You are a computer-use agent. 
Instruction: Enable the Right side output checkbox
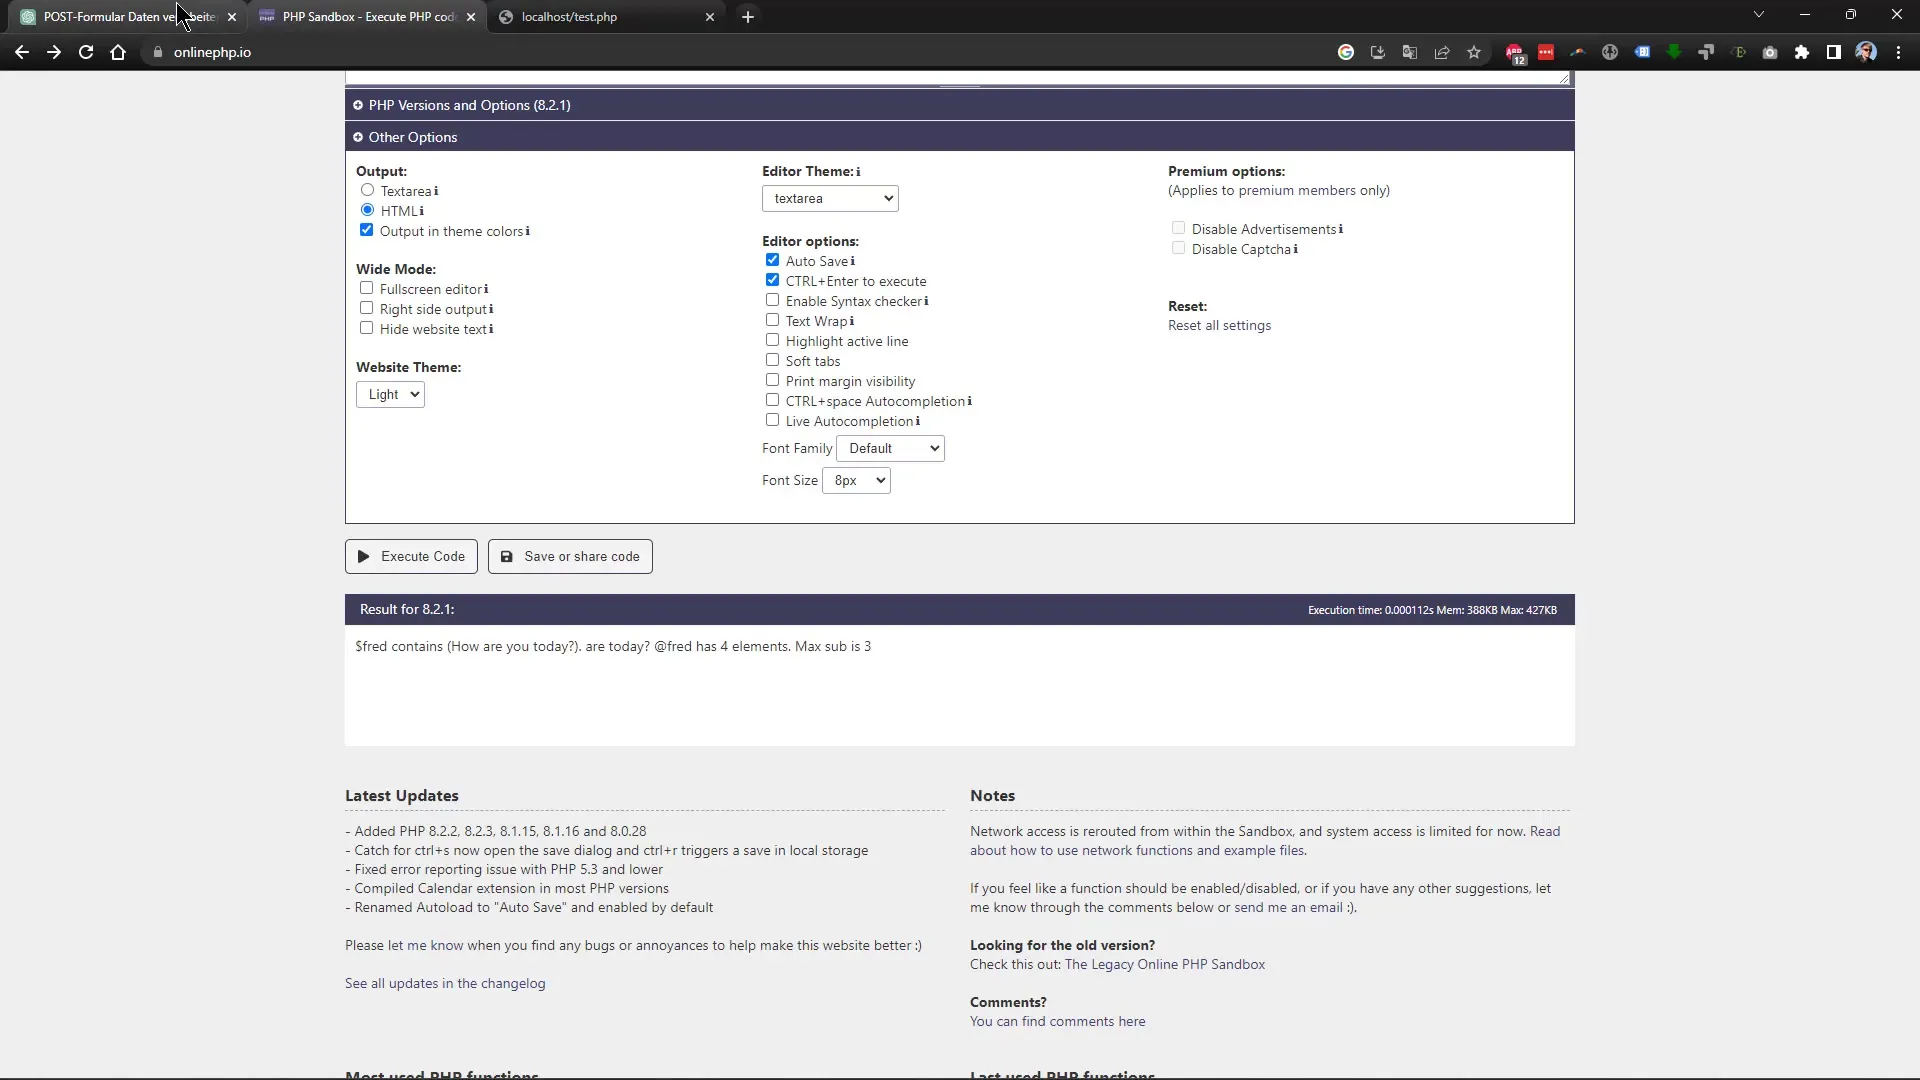(367, 307)
